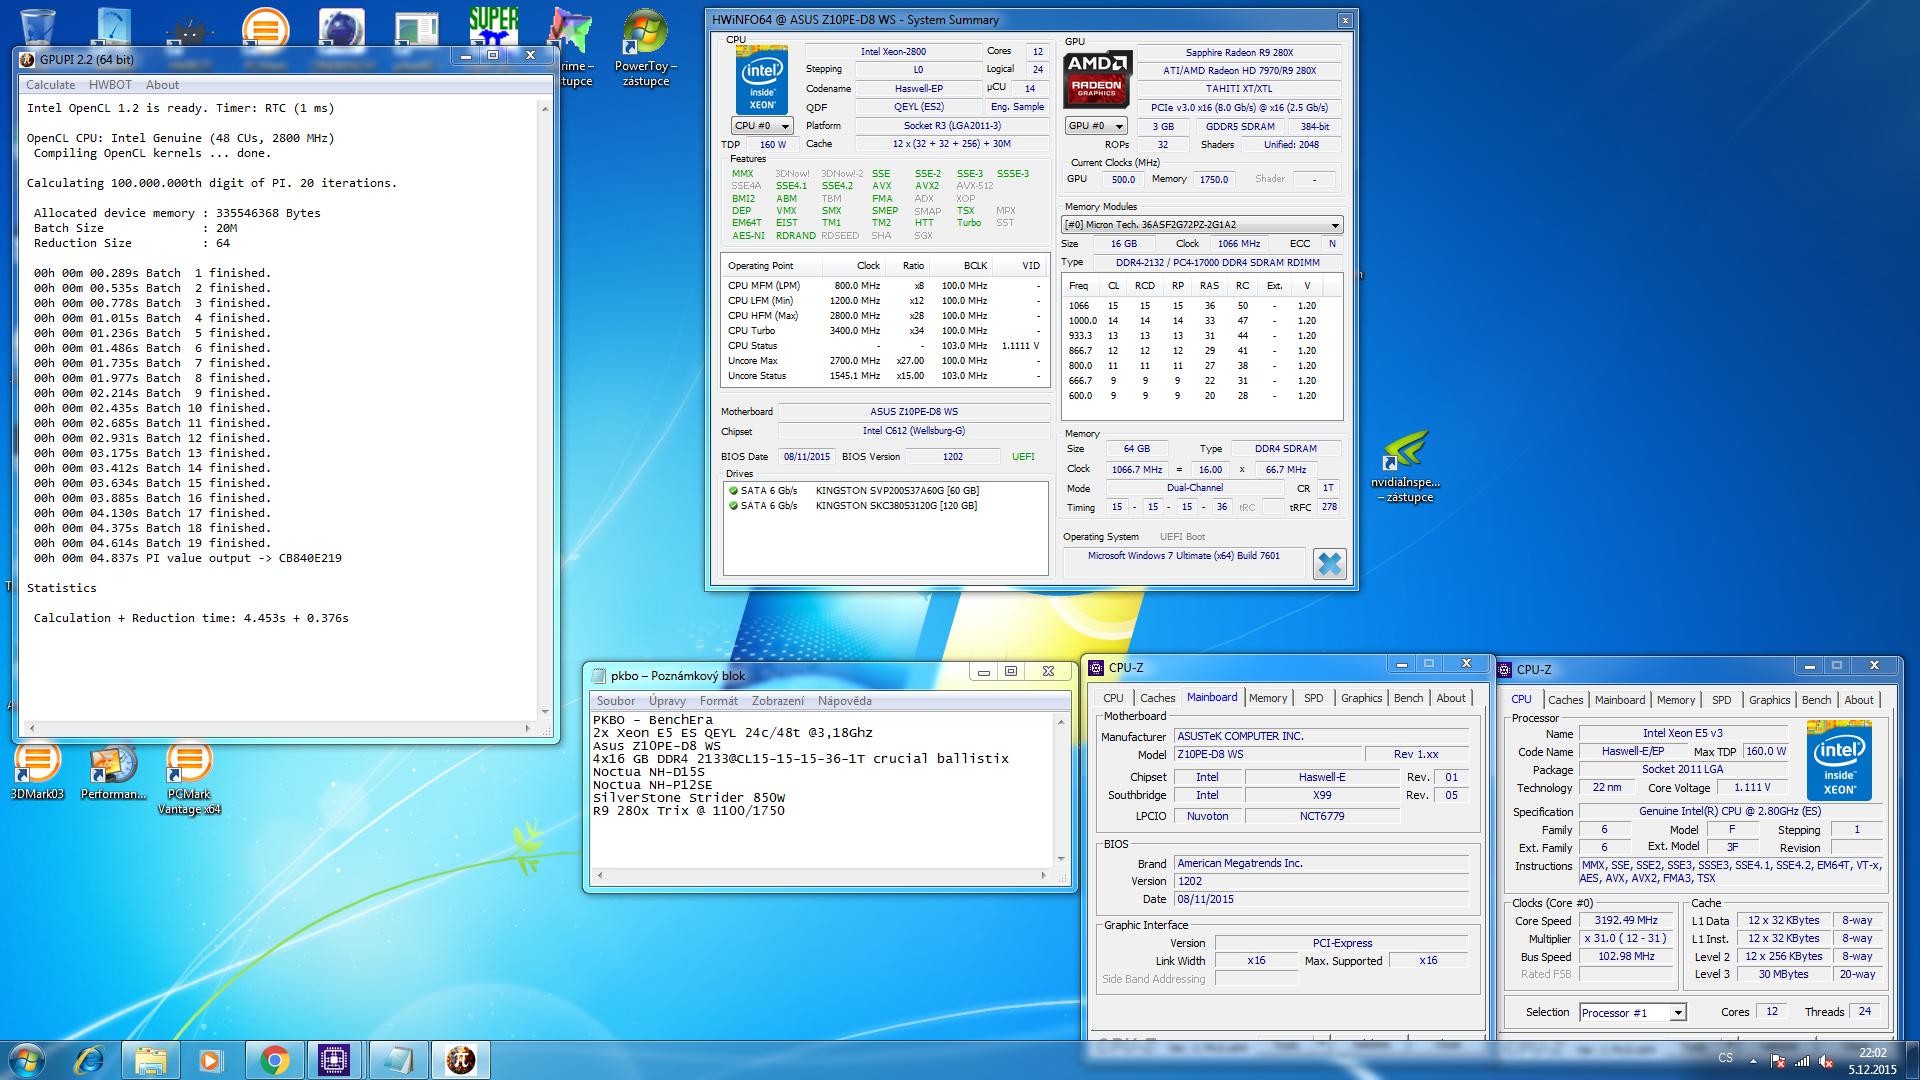Open nvidiaInspector desktop shortcut
This screenshot has width=1920, height=1080.
coord(1408,467)
